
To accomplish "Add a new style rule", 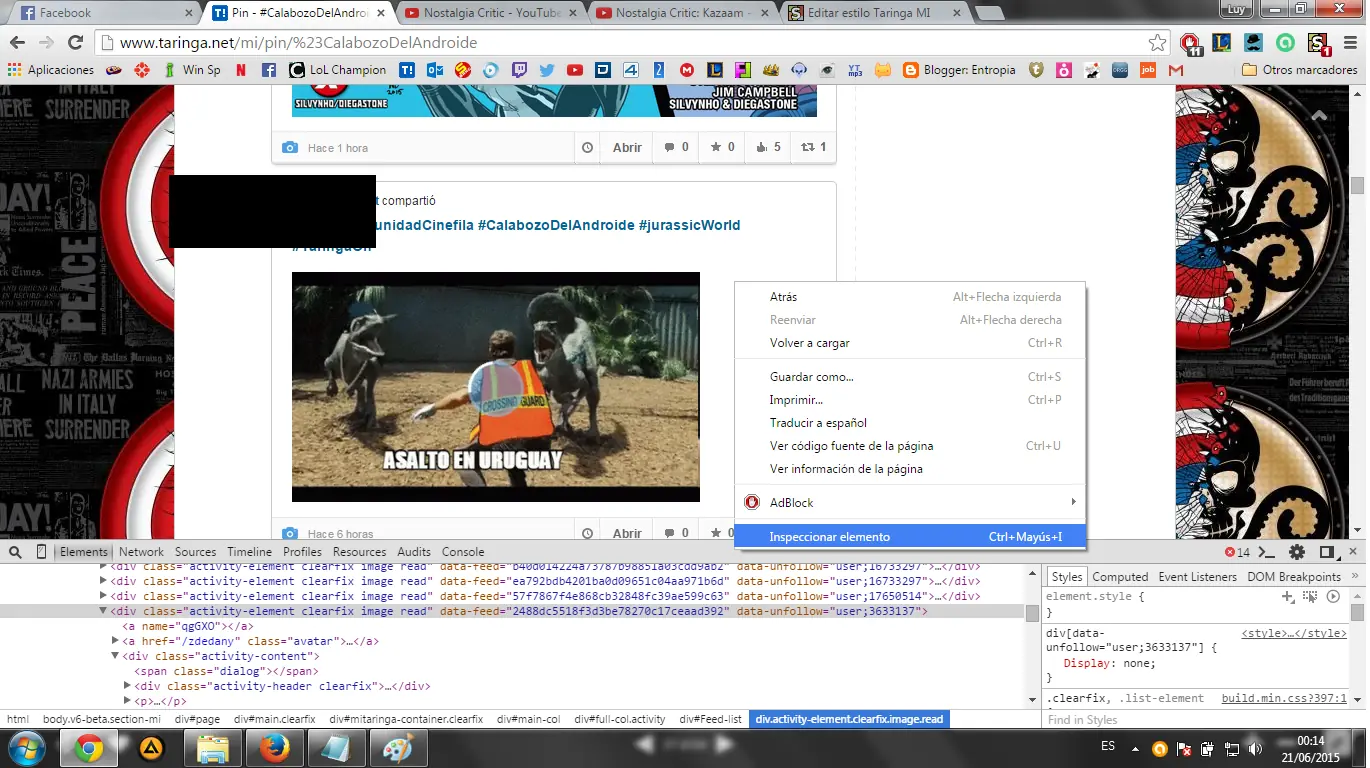I will [1288, 596].
